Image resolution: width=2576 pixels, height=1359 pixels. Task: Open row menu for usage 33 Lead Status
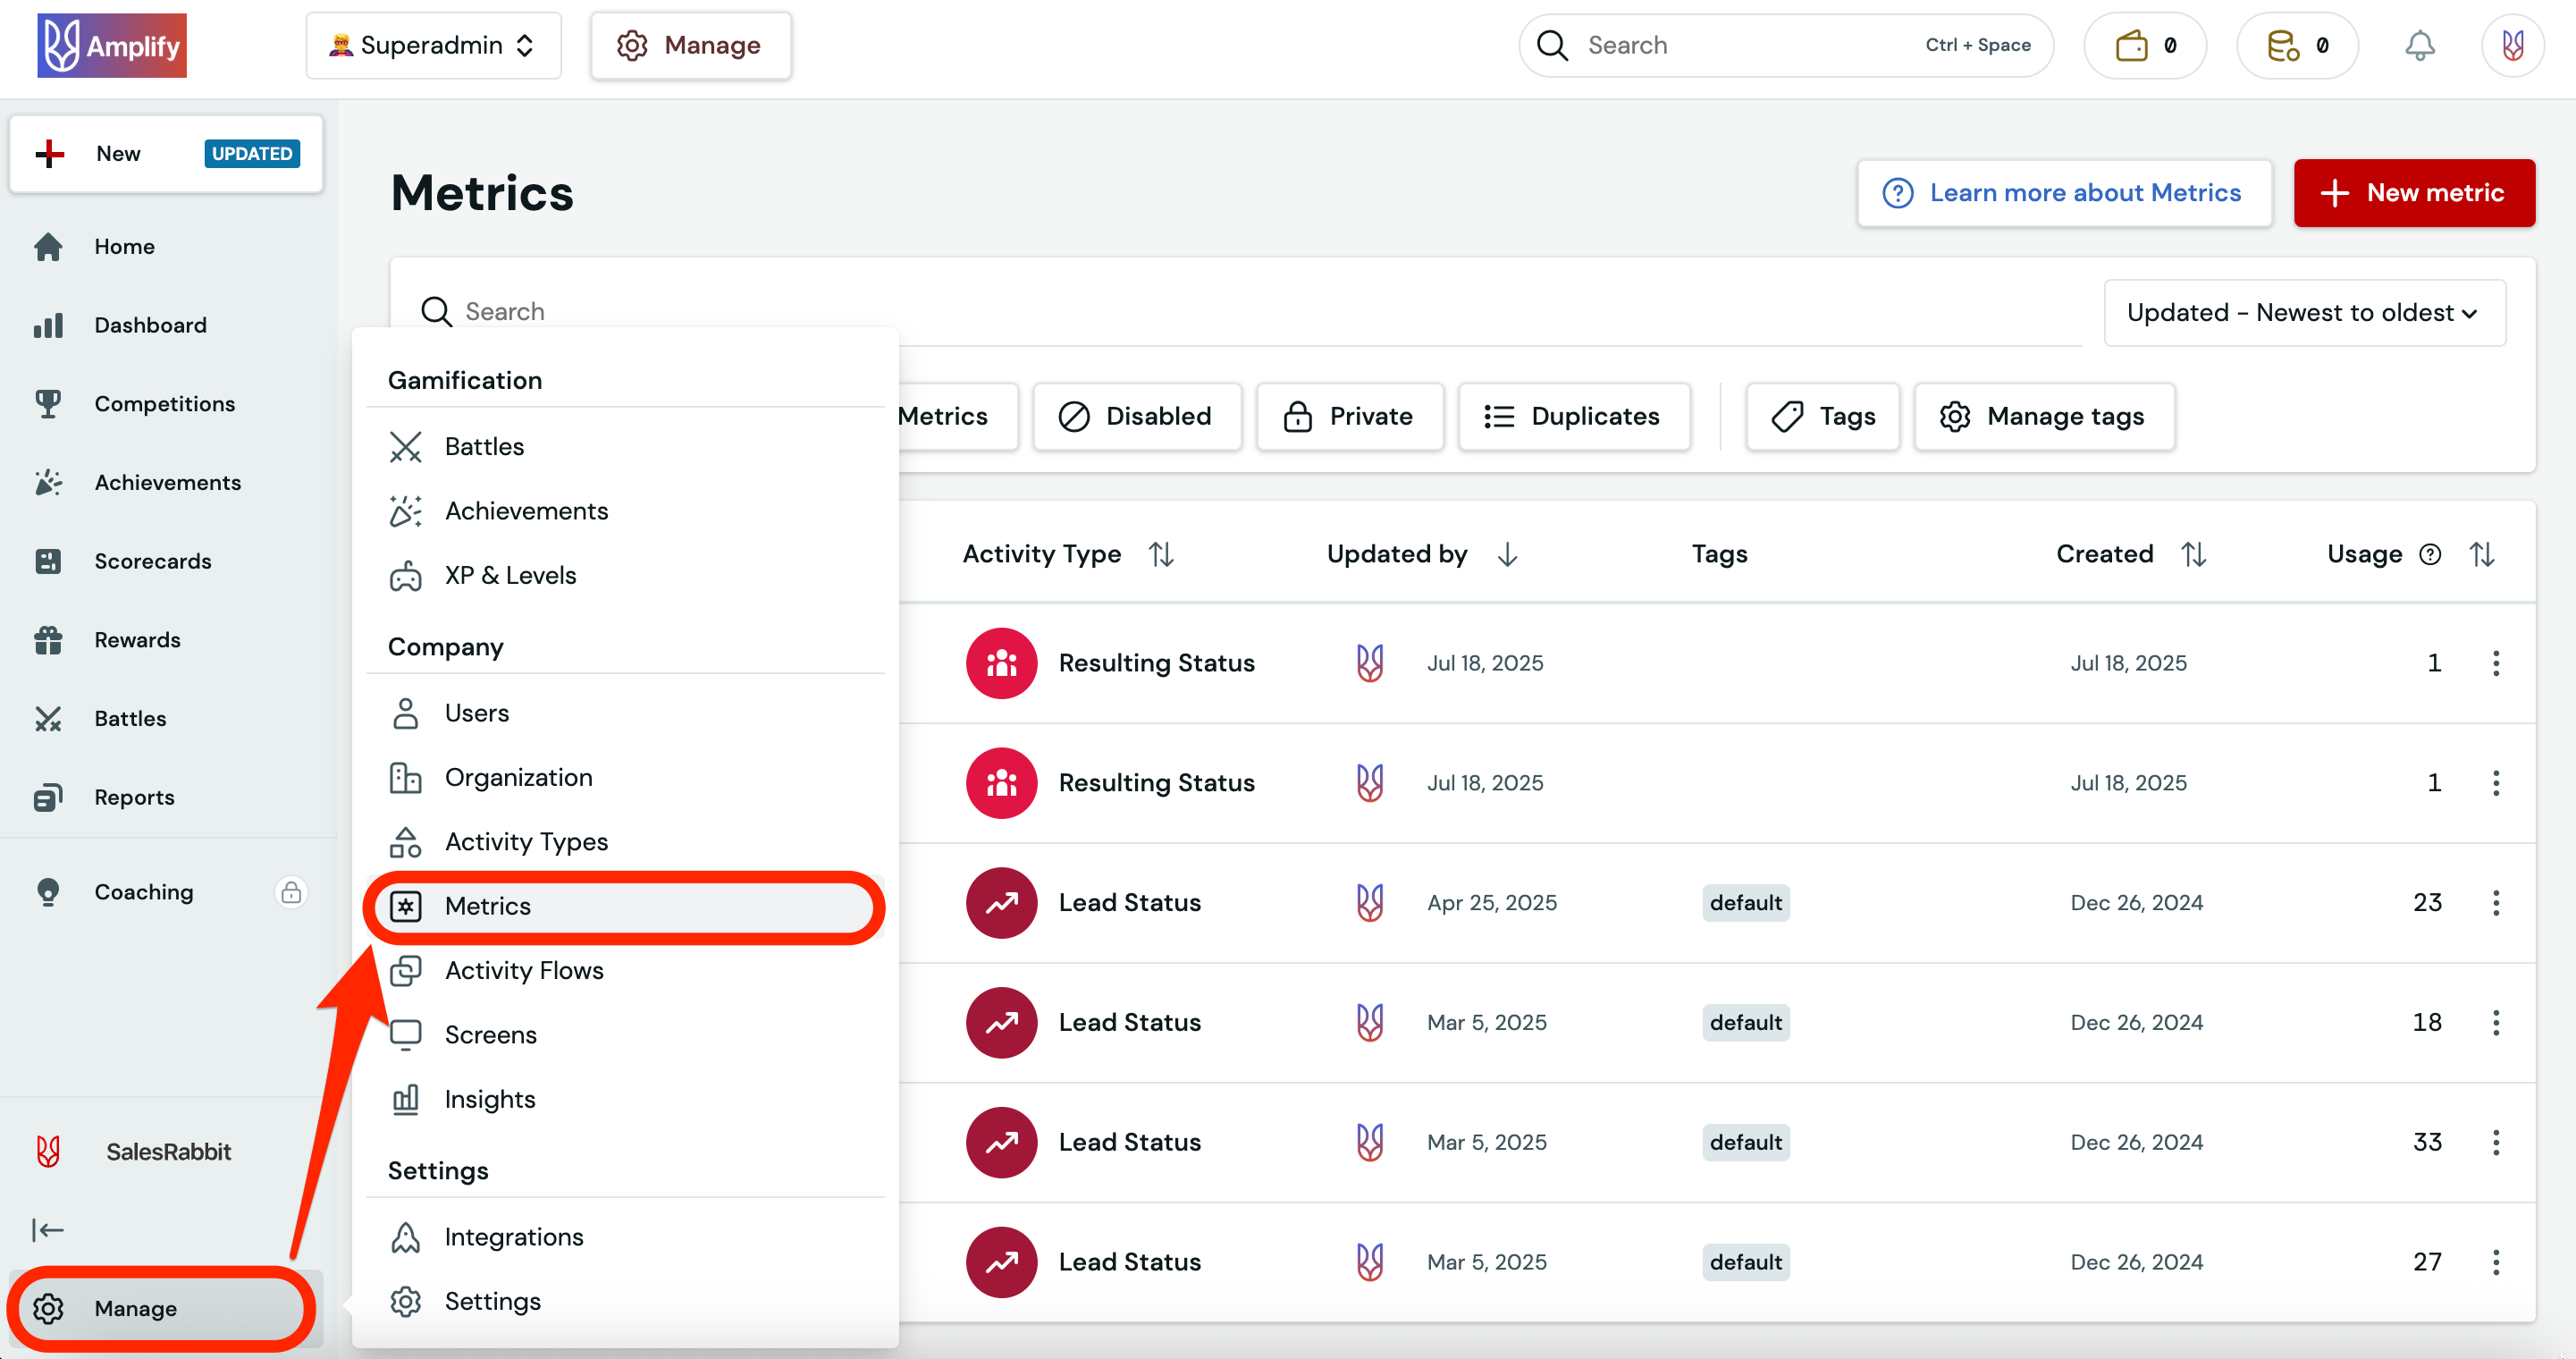pos(2496,1142)
